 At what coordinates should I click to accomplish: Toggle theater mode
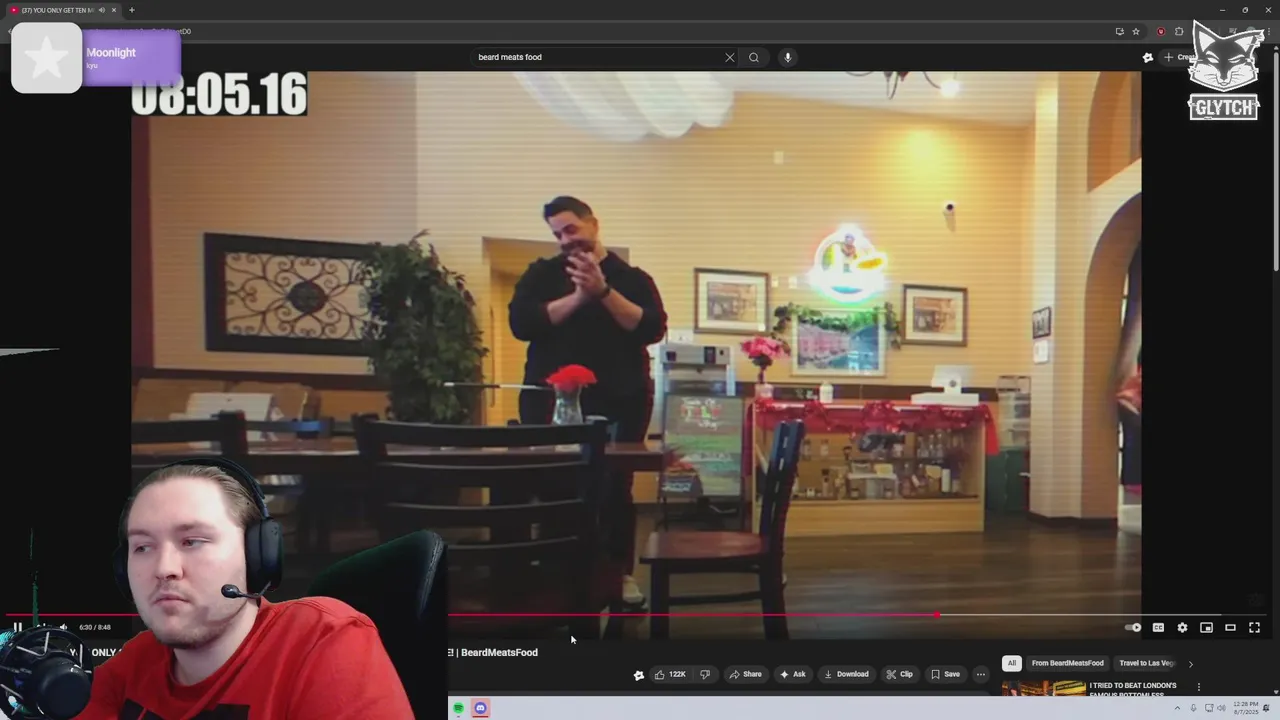pyautogui.click(x=1230, y=628)
